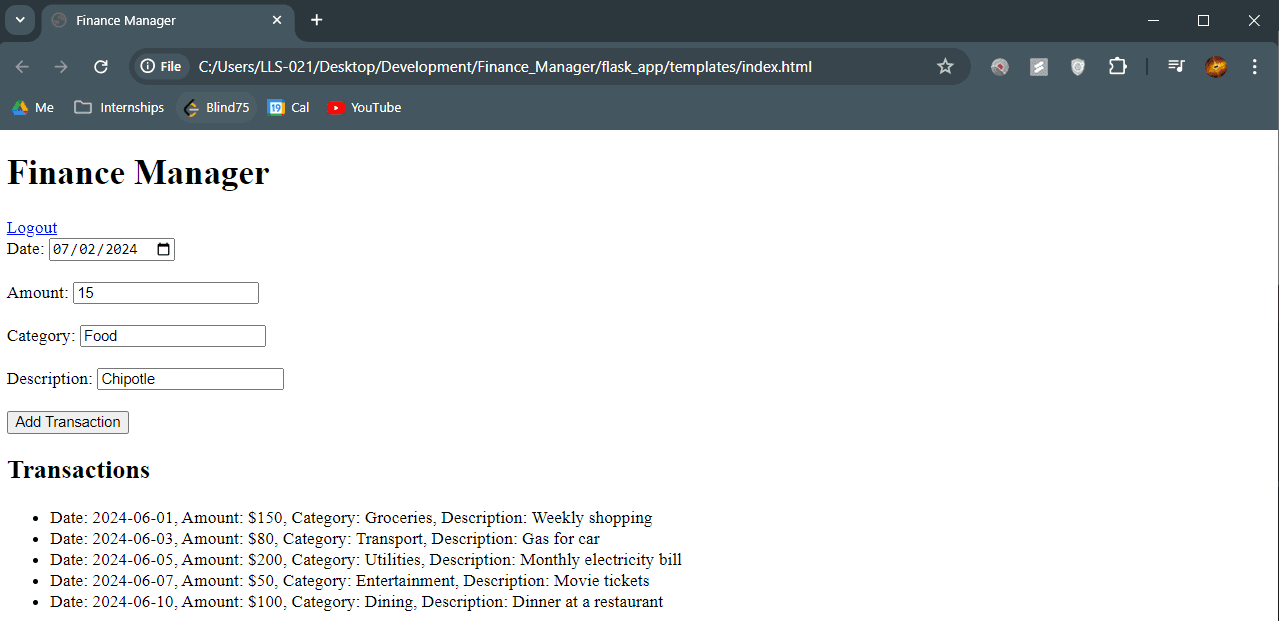Viewport: 1279px width, 621px height.
Task: Open the calendar picker in Date field
Action: [164, 250]
